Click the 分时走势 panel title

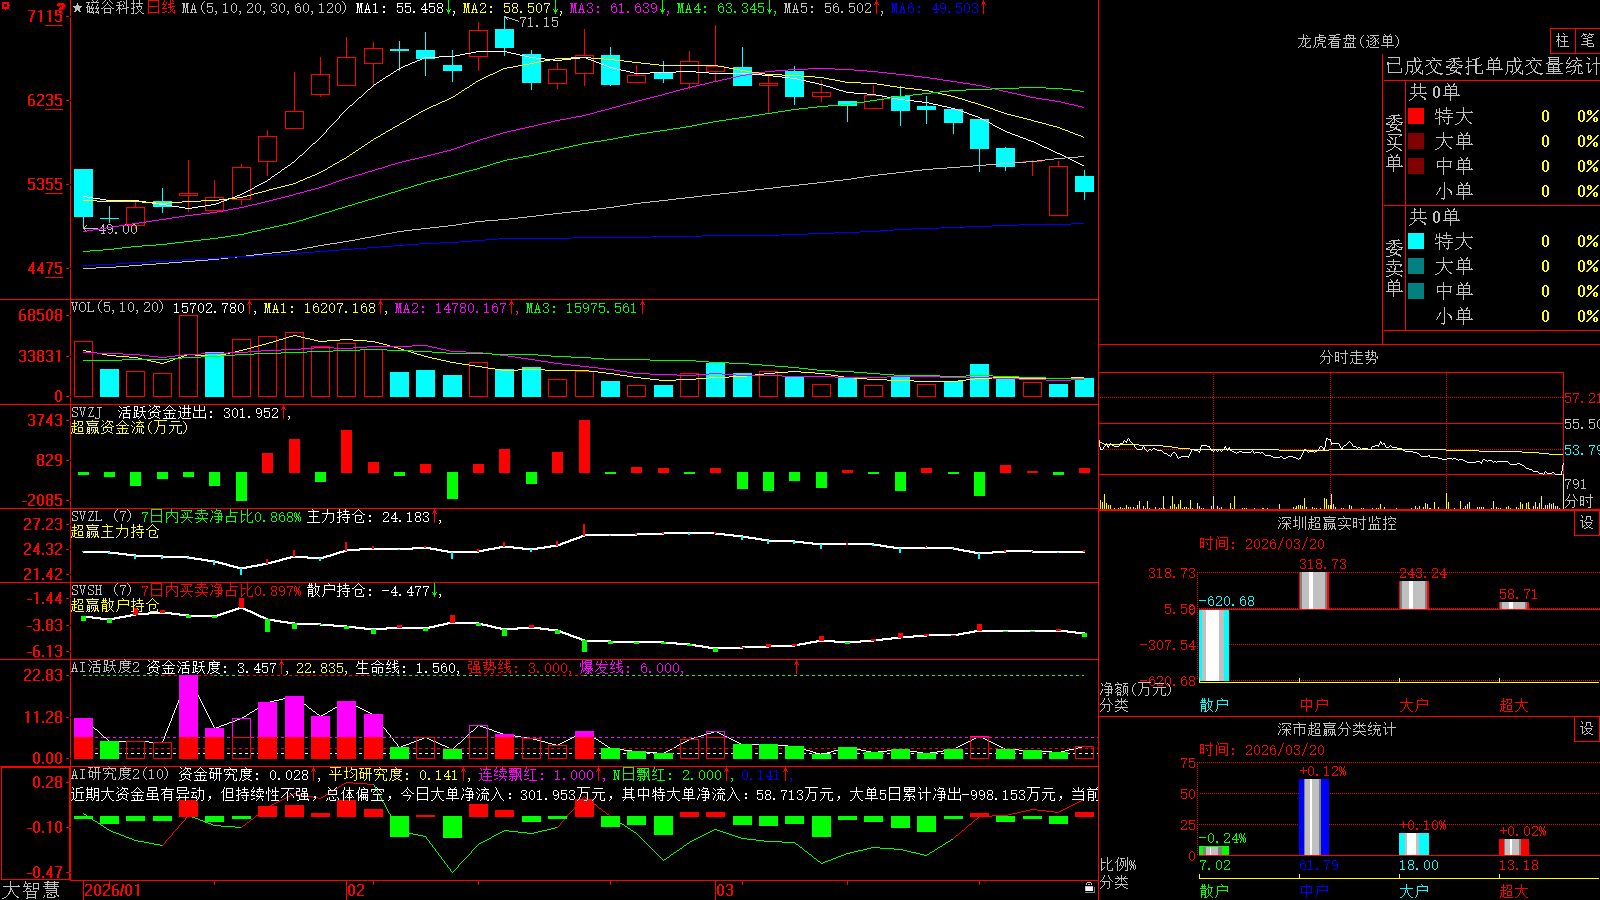click(x=1348, y=357)
